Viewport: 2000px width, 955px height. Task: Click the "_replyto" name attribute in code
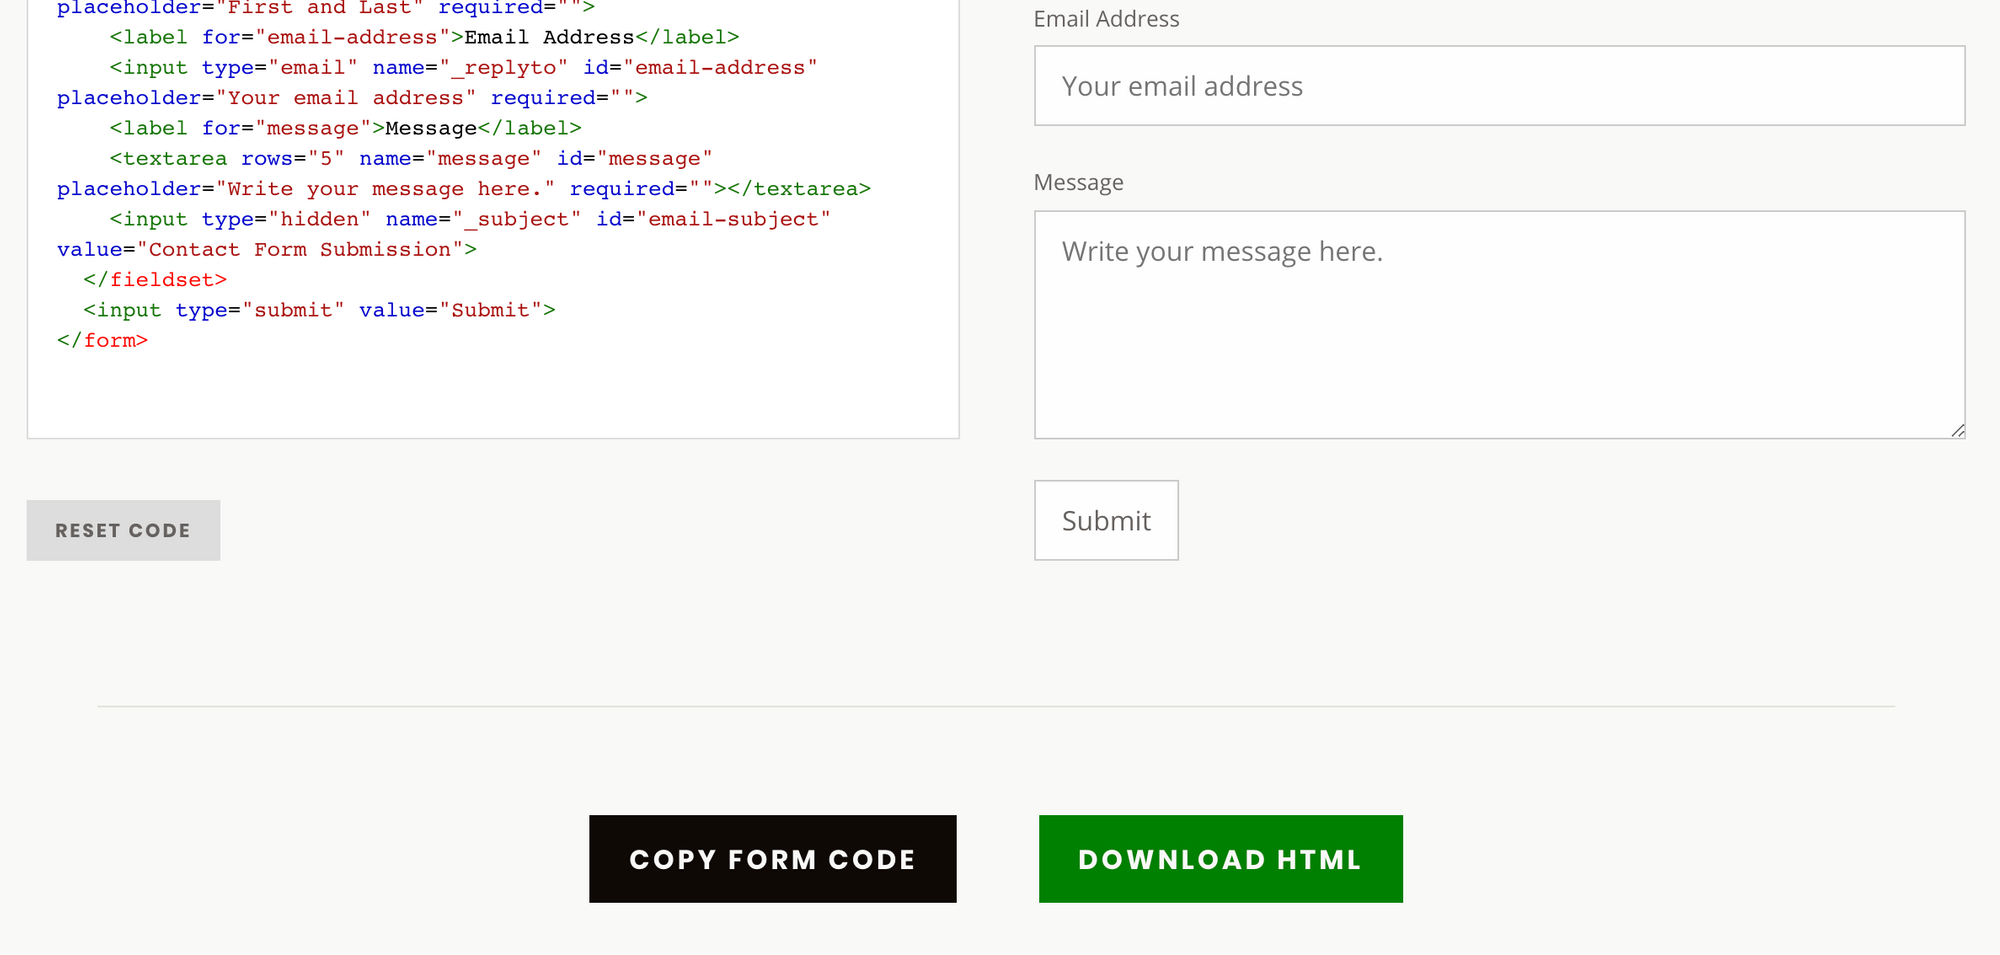504,67
